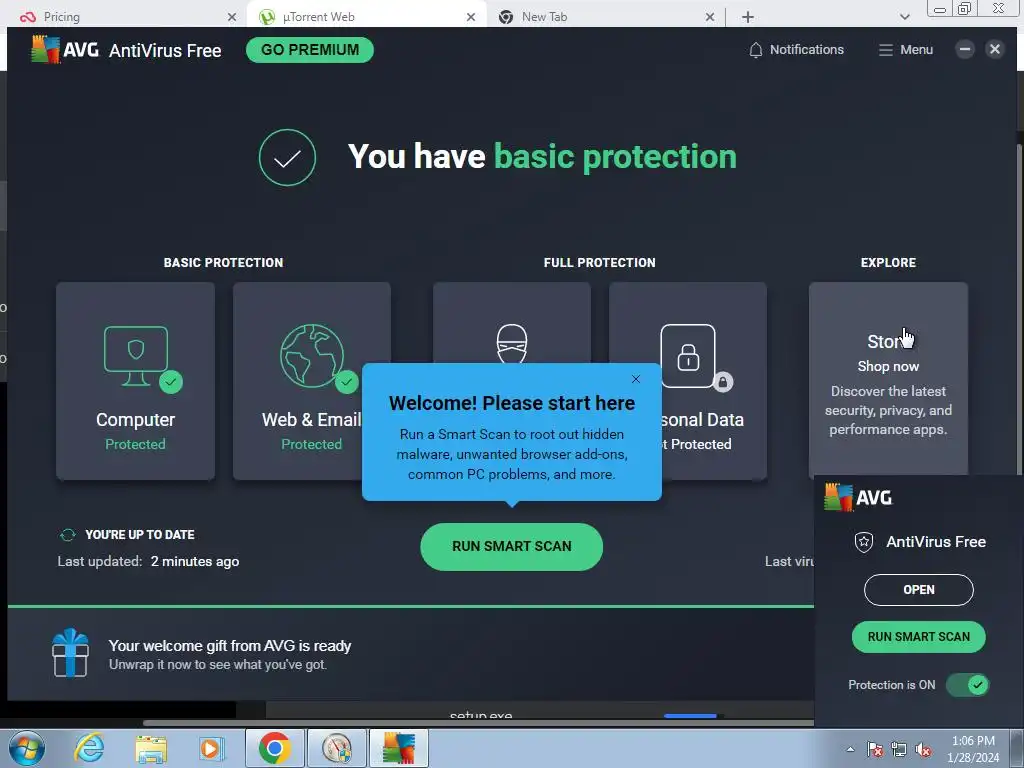This screenshot has width=1024, height=768.
Task: Click the Action Center flag tray icon
Action: (874, 749)
